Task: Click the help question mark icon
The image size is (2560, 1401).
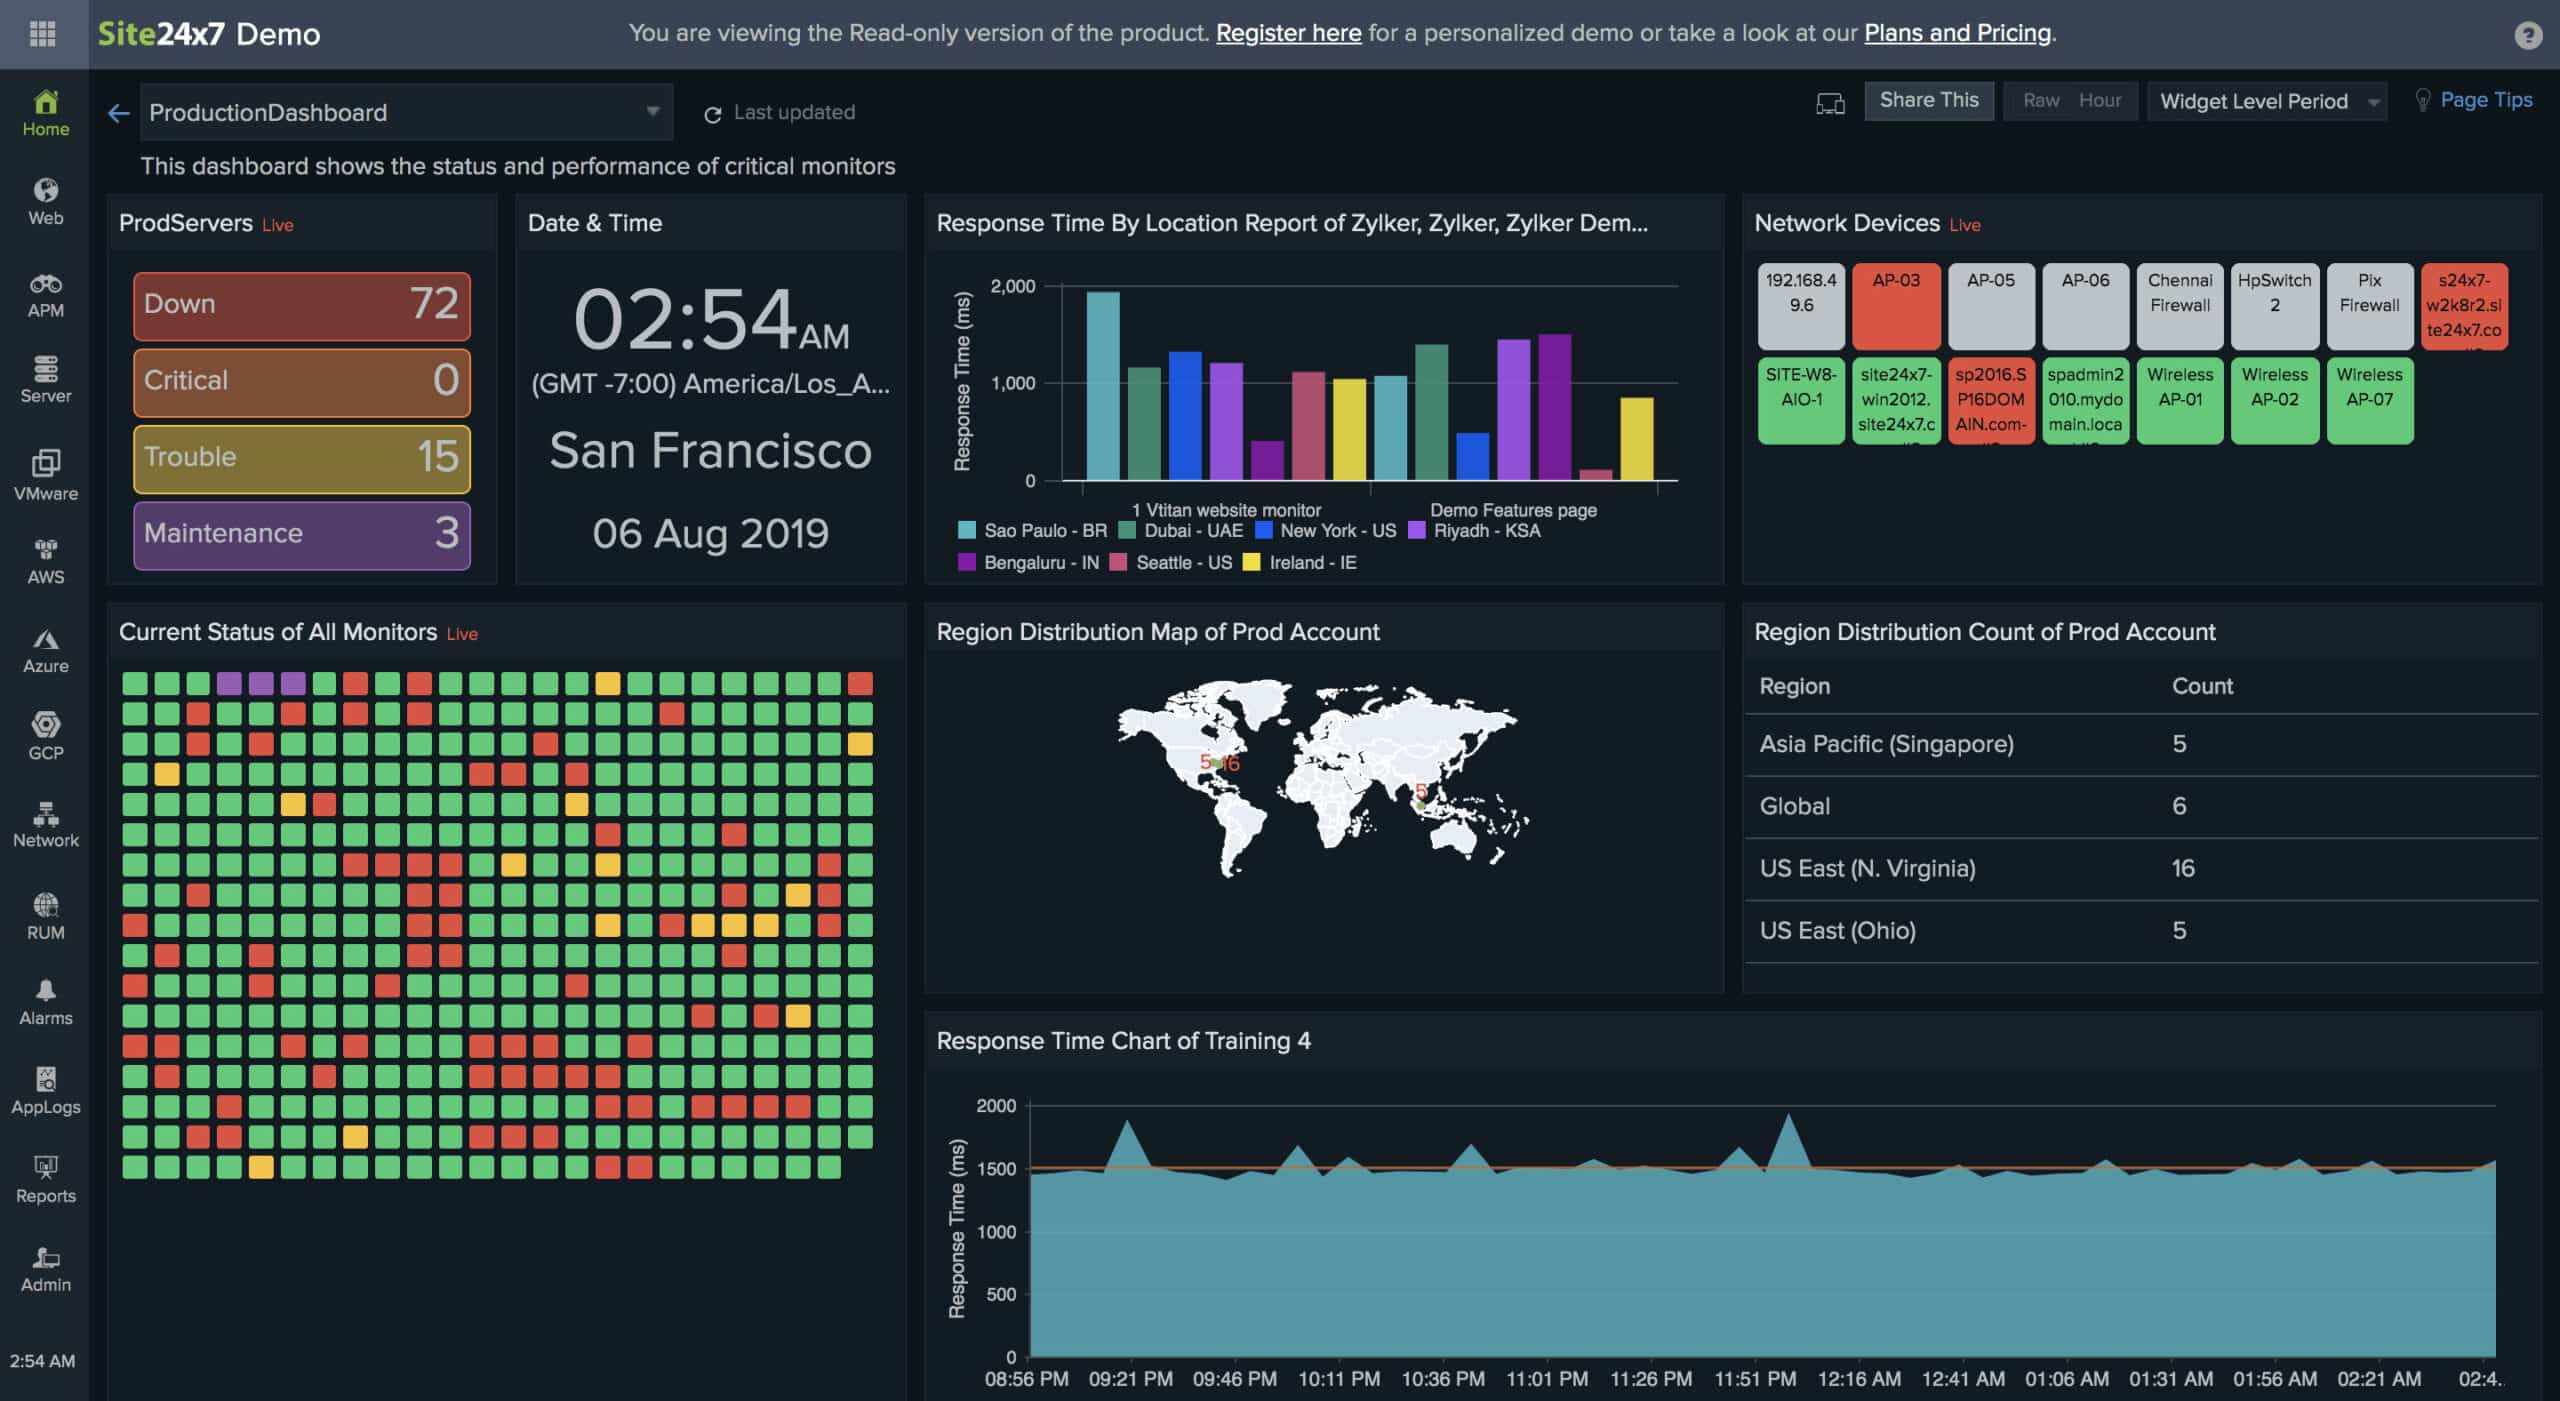Action: pos(2527,33)
